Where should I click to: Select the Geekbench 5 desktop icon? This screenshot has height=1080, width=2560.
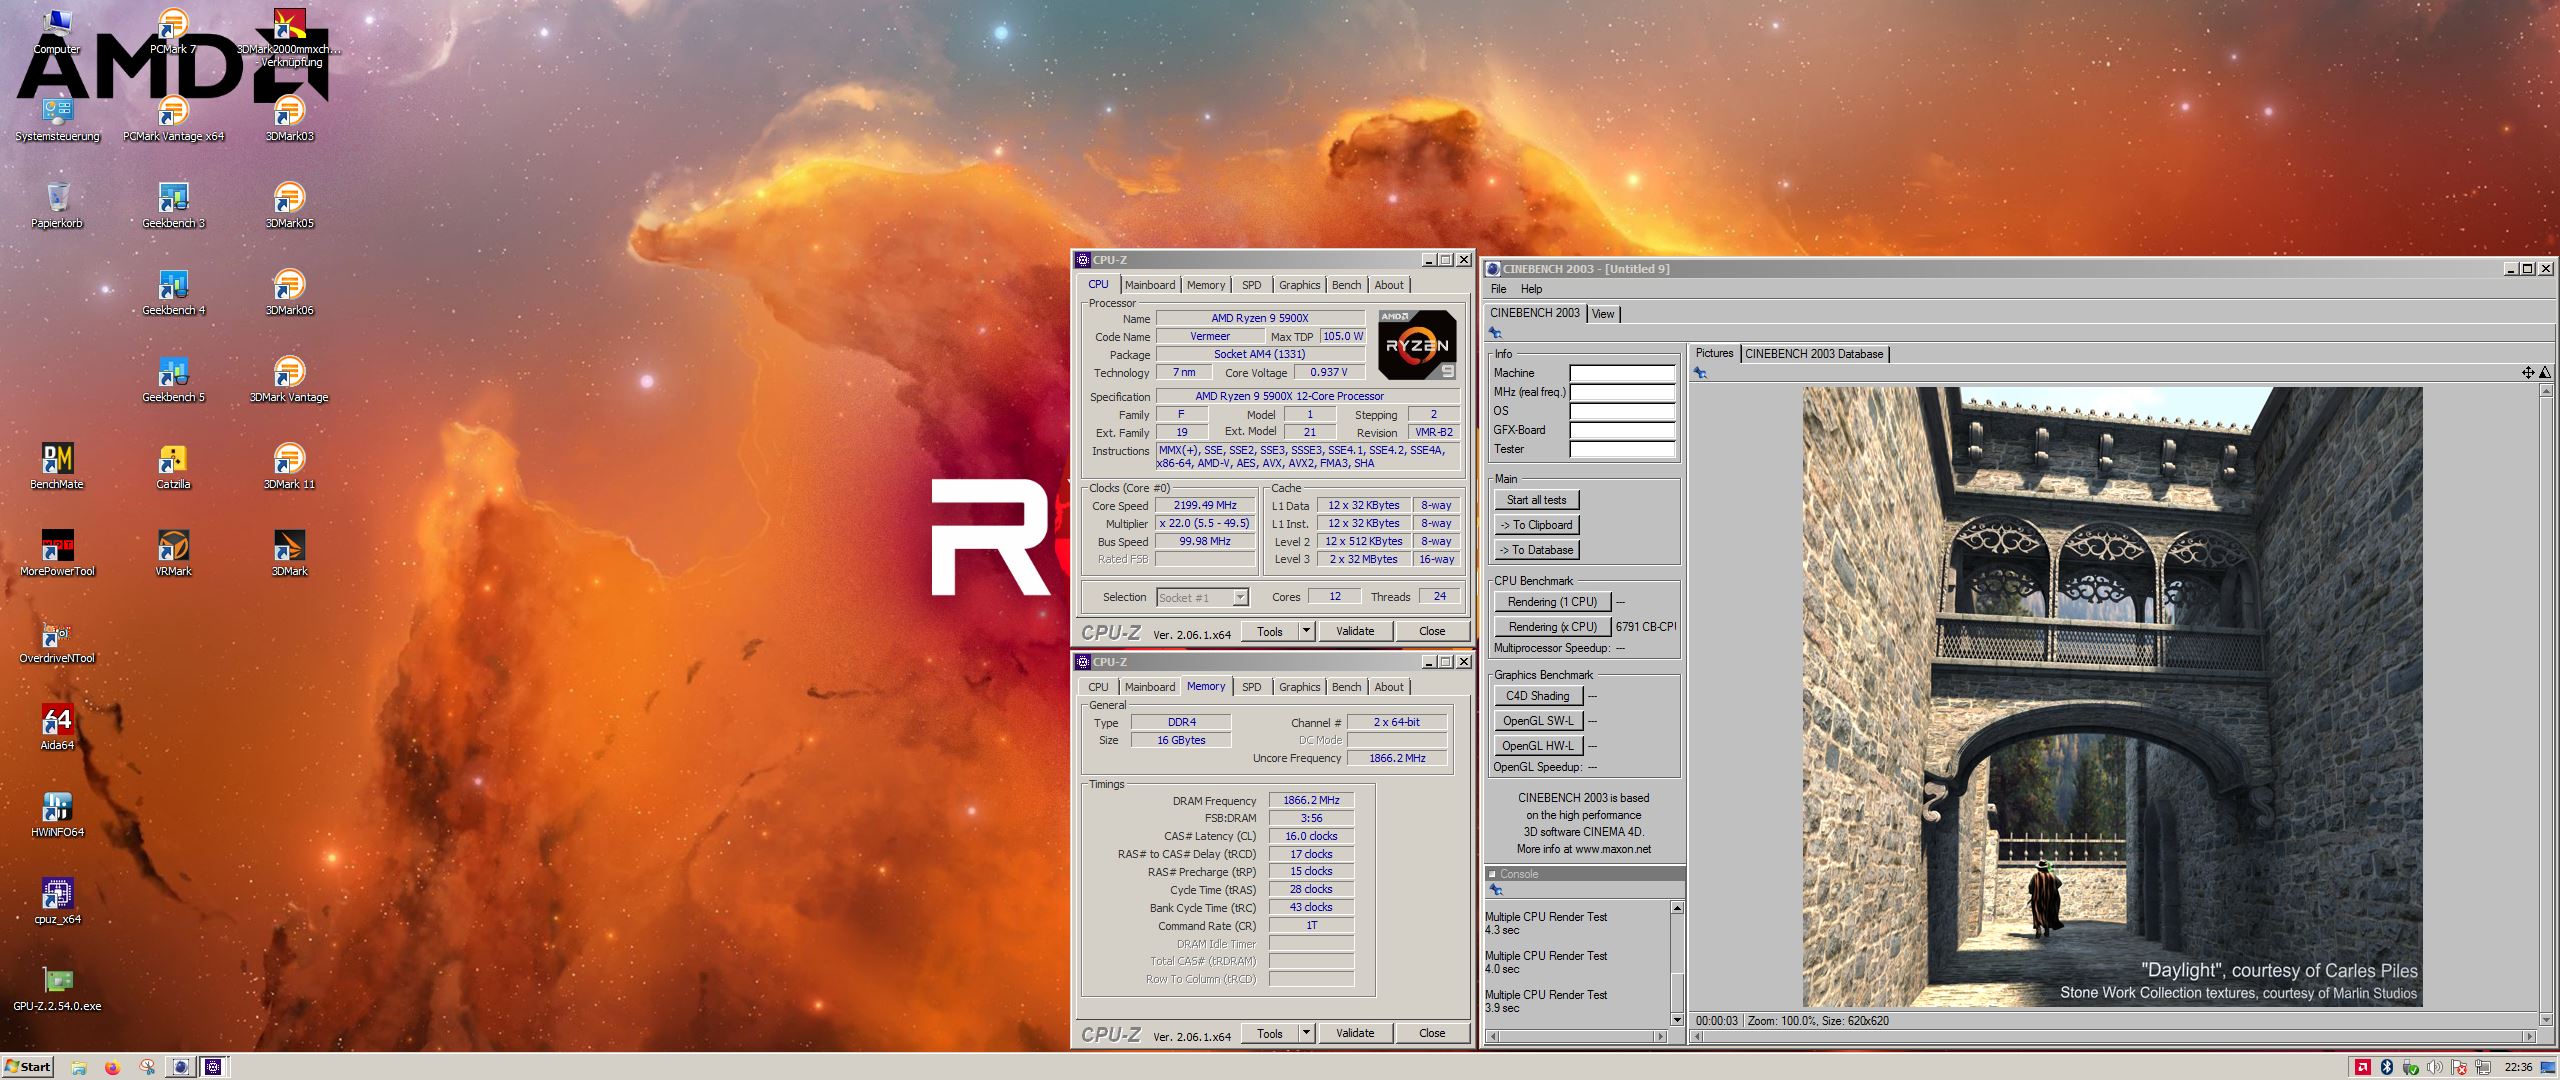(173, 379)
